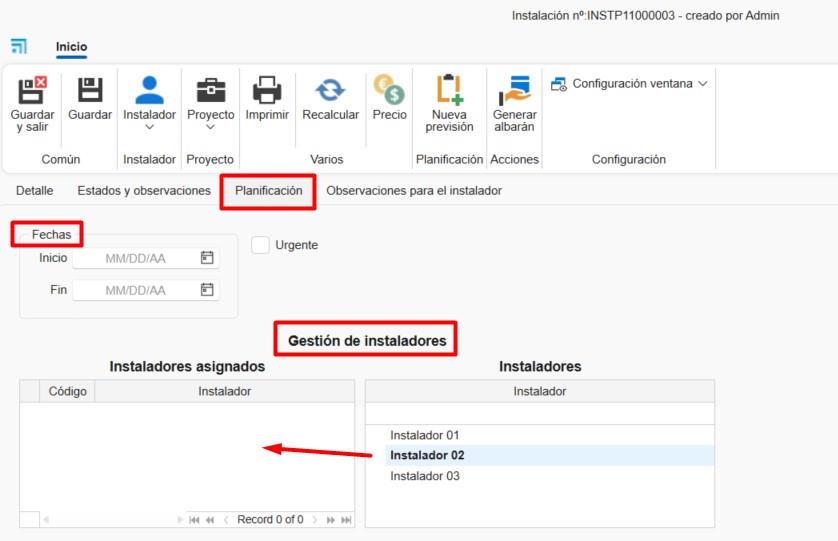Open Estados y observaciones tab
This screenshot has width=838, height=541.
coord(144,190)
